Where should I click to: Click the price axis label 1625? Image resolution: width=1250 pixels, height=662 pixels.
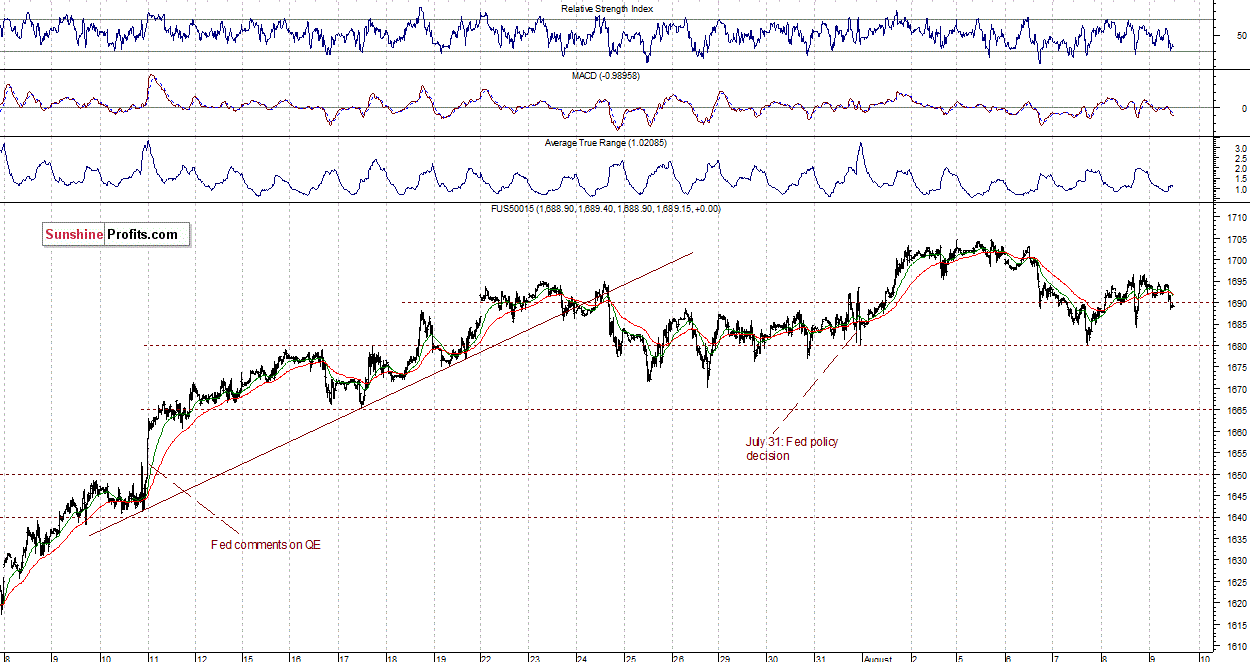click(x=1237, y=583)
